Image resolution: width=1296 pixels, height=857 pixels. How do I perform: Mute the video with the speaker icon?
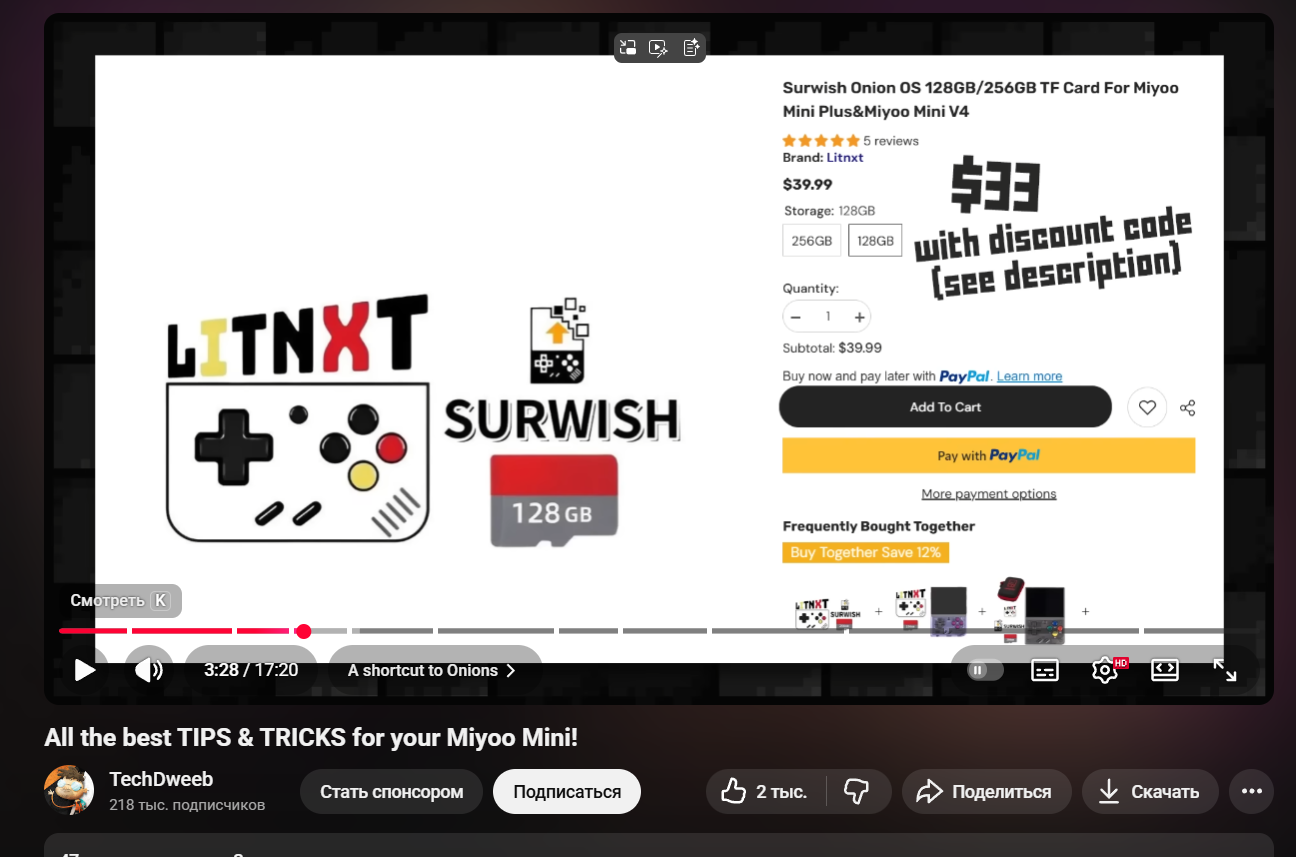149,670
